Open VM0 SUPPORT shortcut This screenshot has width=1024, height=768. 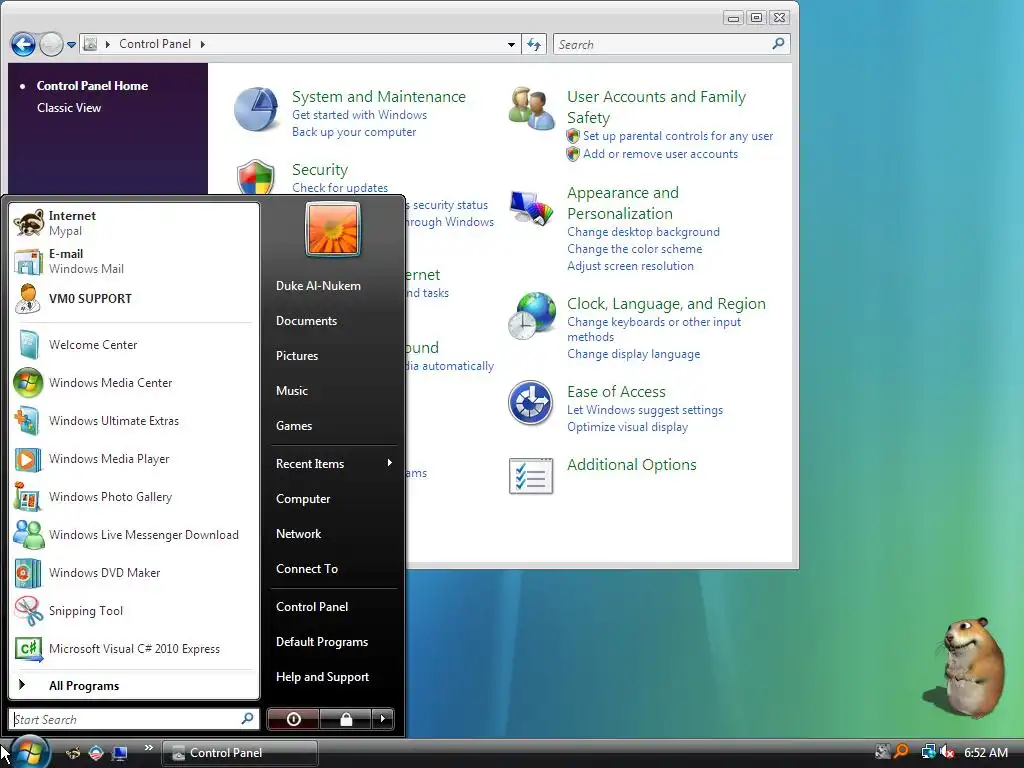[134, 298]
